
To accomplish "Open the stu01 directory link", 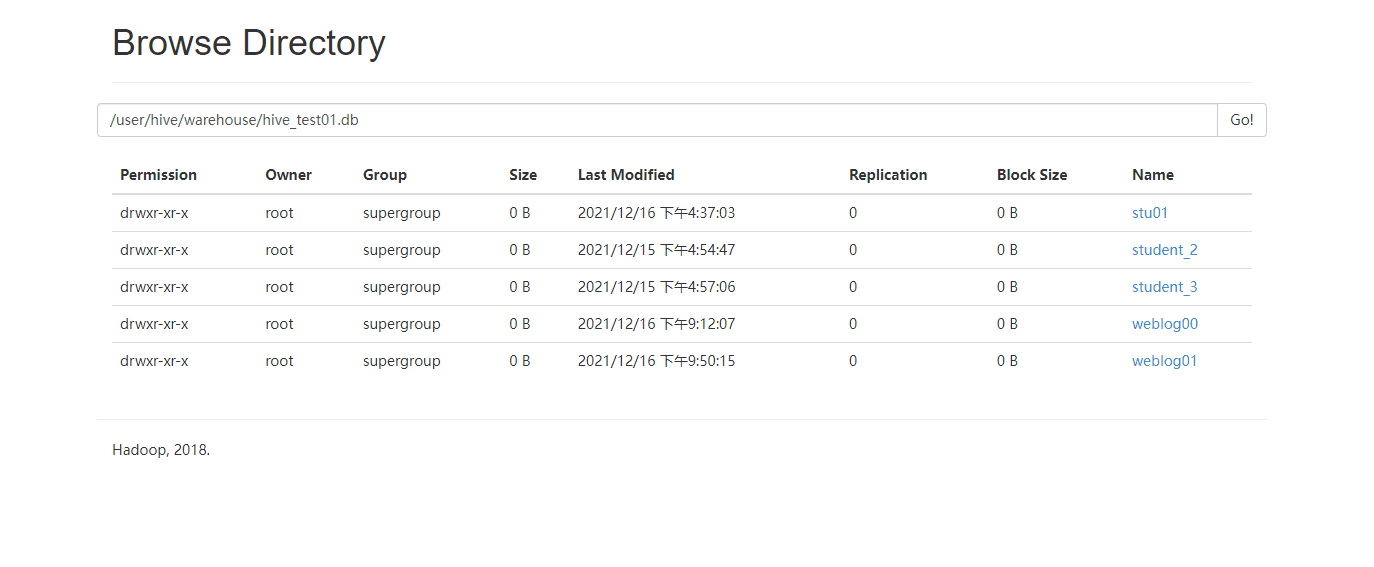I will [x=1150, y=213].
